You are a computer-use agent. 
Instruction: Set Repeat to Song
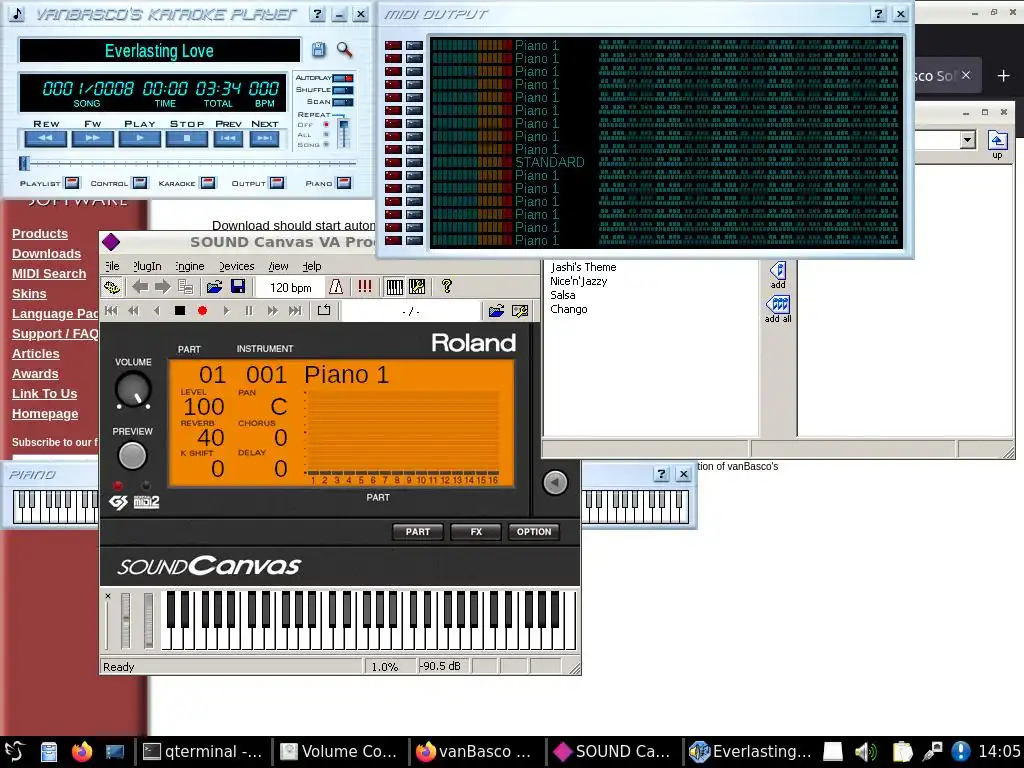pos(326,144)
